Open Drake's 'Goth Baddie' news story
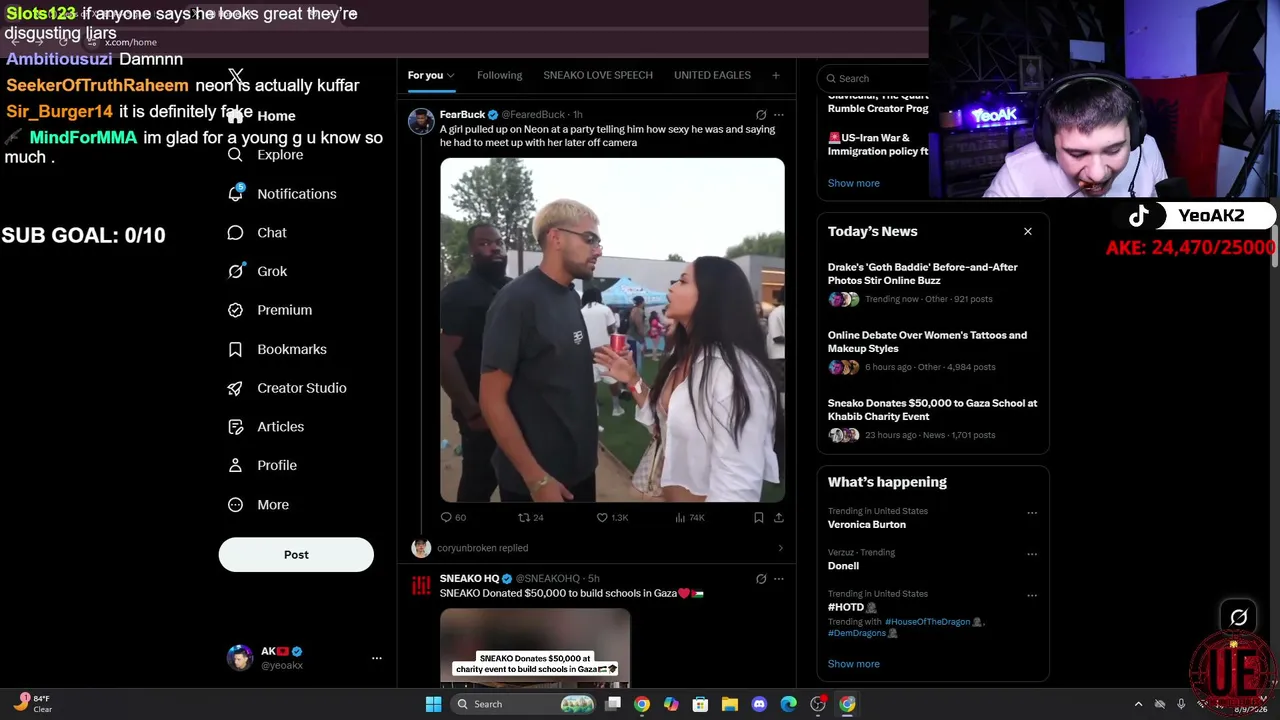 pos(932,283)
